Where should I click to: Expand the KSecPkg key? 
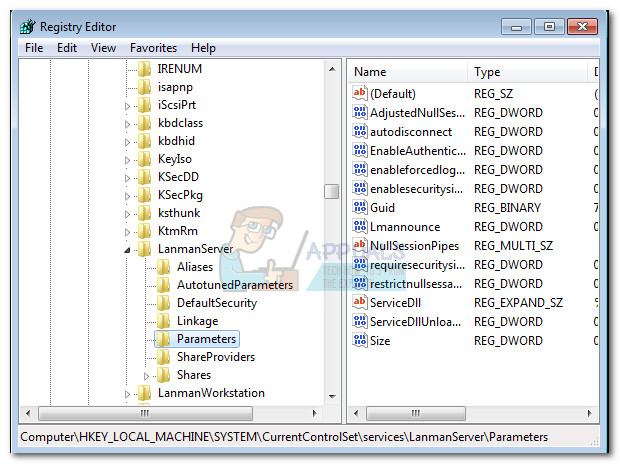[127, 196]
